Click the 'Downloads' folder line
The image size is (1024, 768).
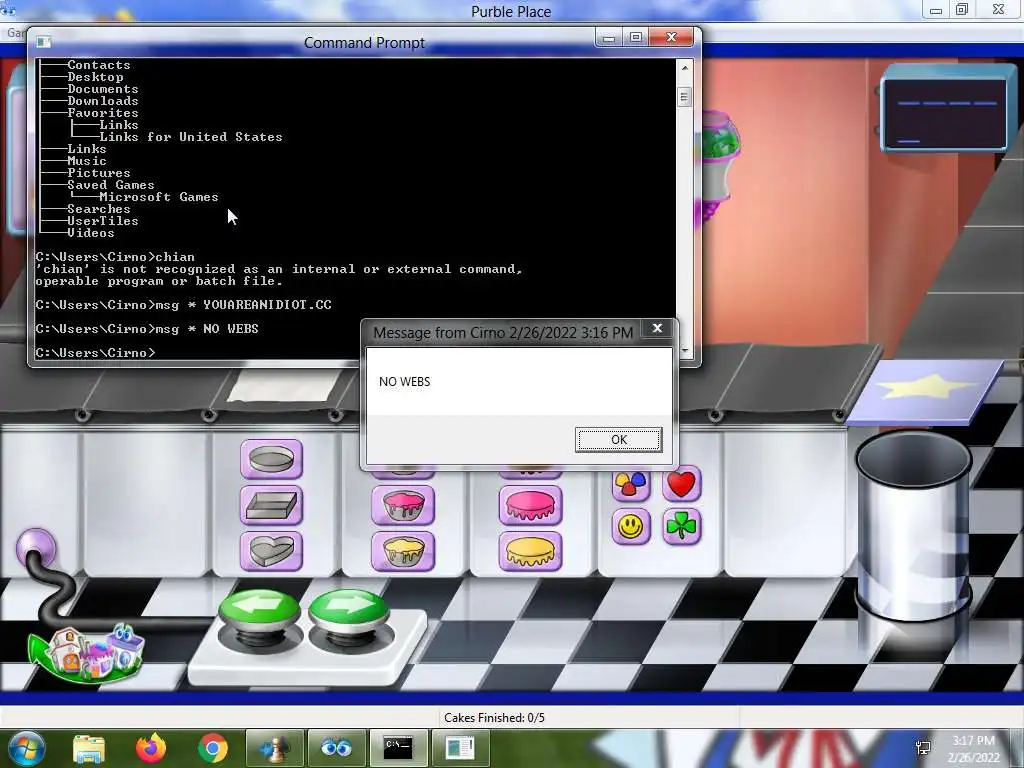pyautogui.click(x=103, y=101)
